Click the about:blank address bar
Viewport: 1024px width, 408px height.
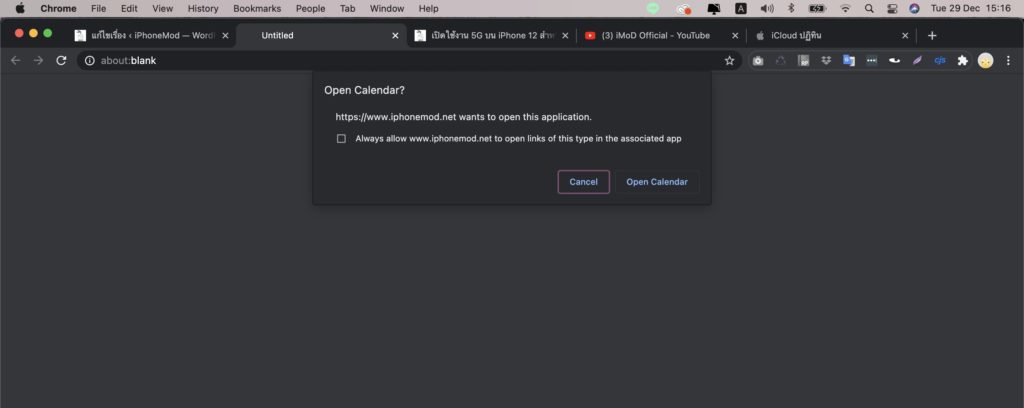[x=400, y=60]
